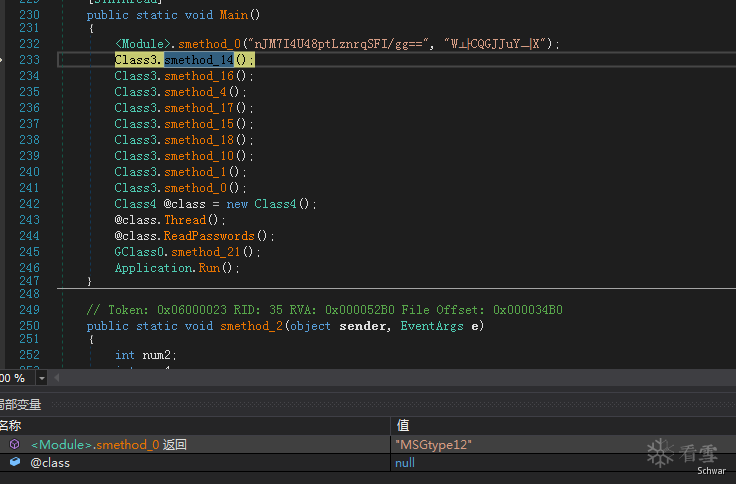Click line number 242 in the gutter
Screen dimensions: 736x484
29,204
